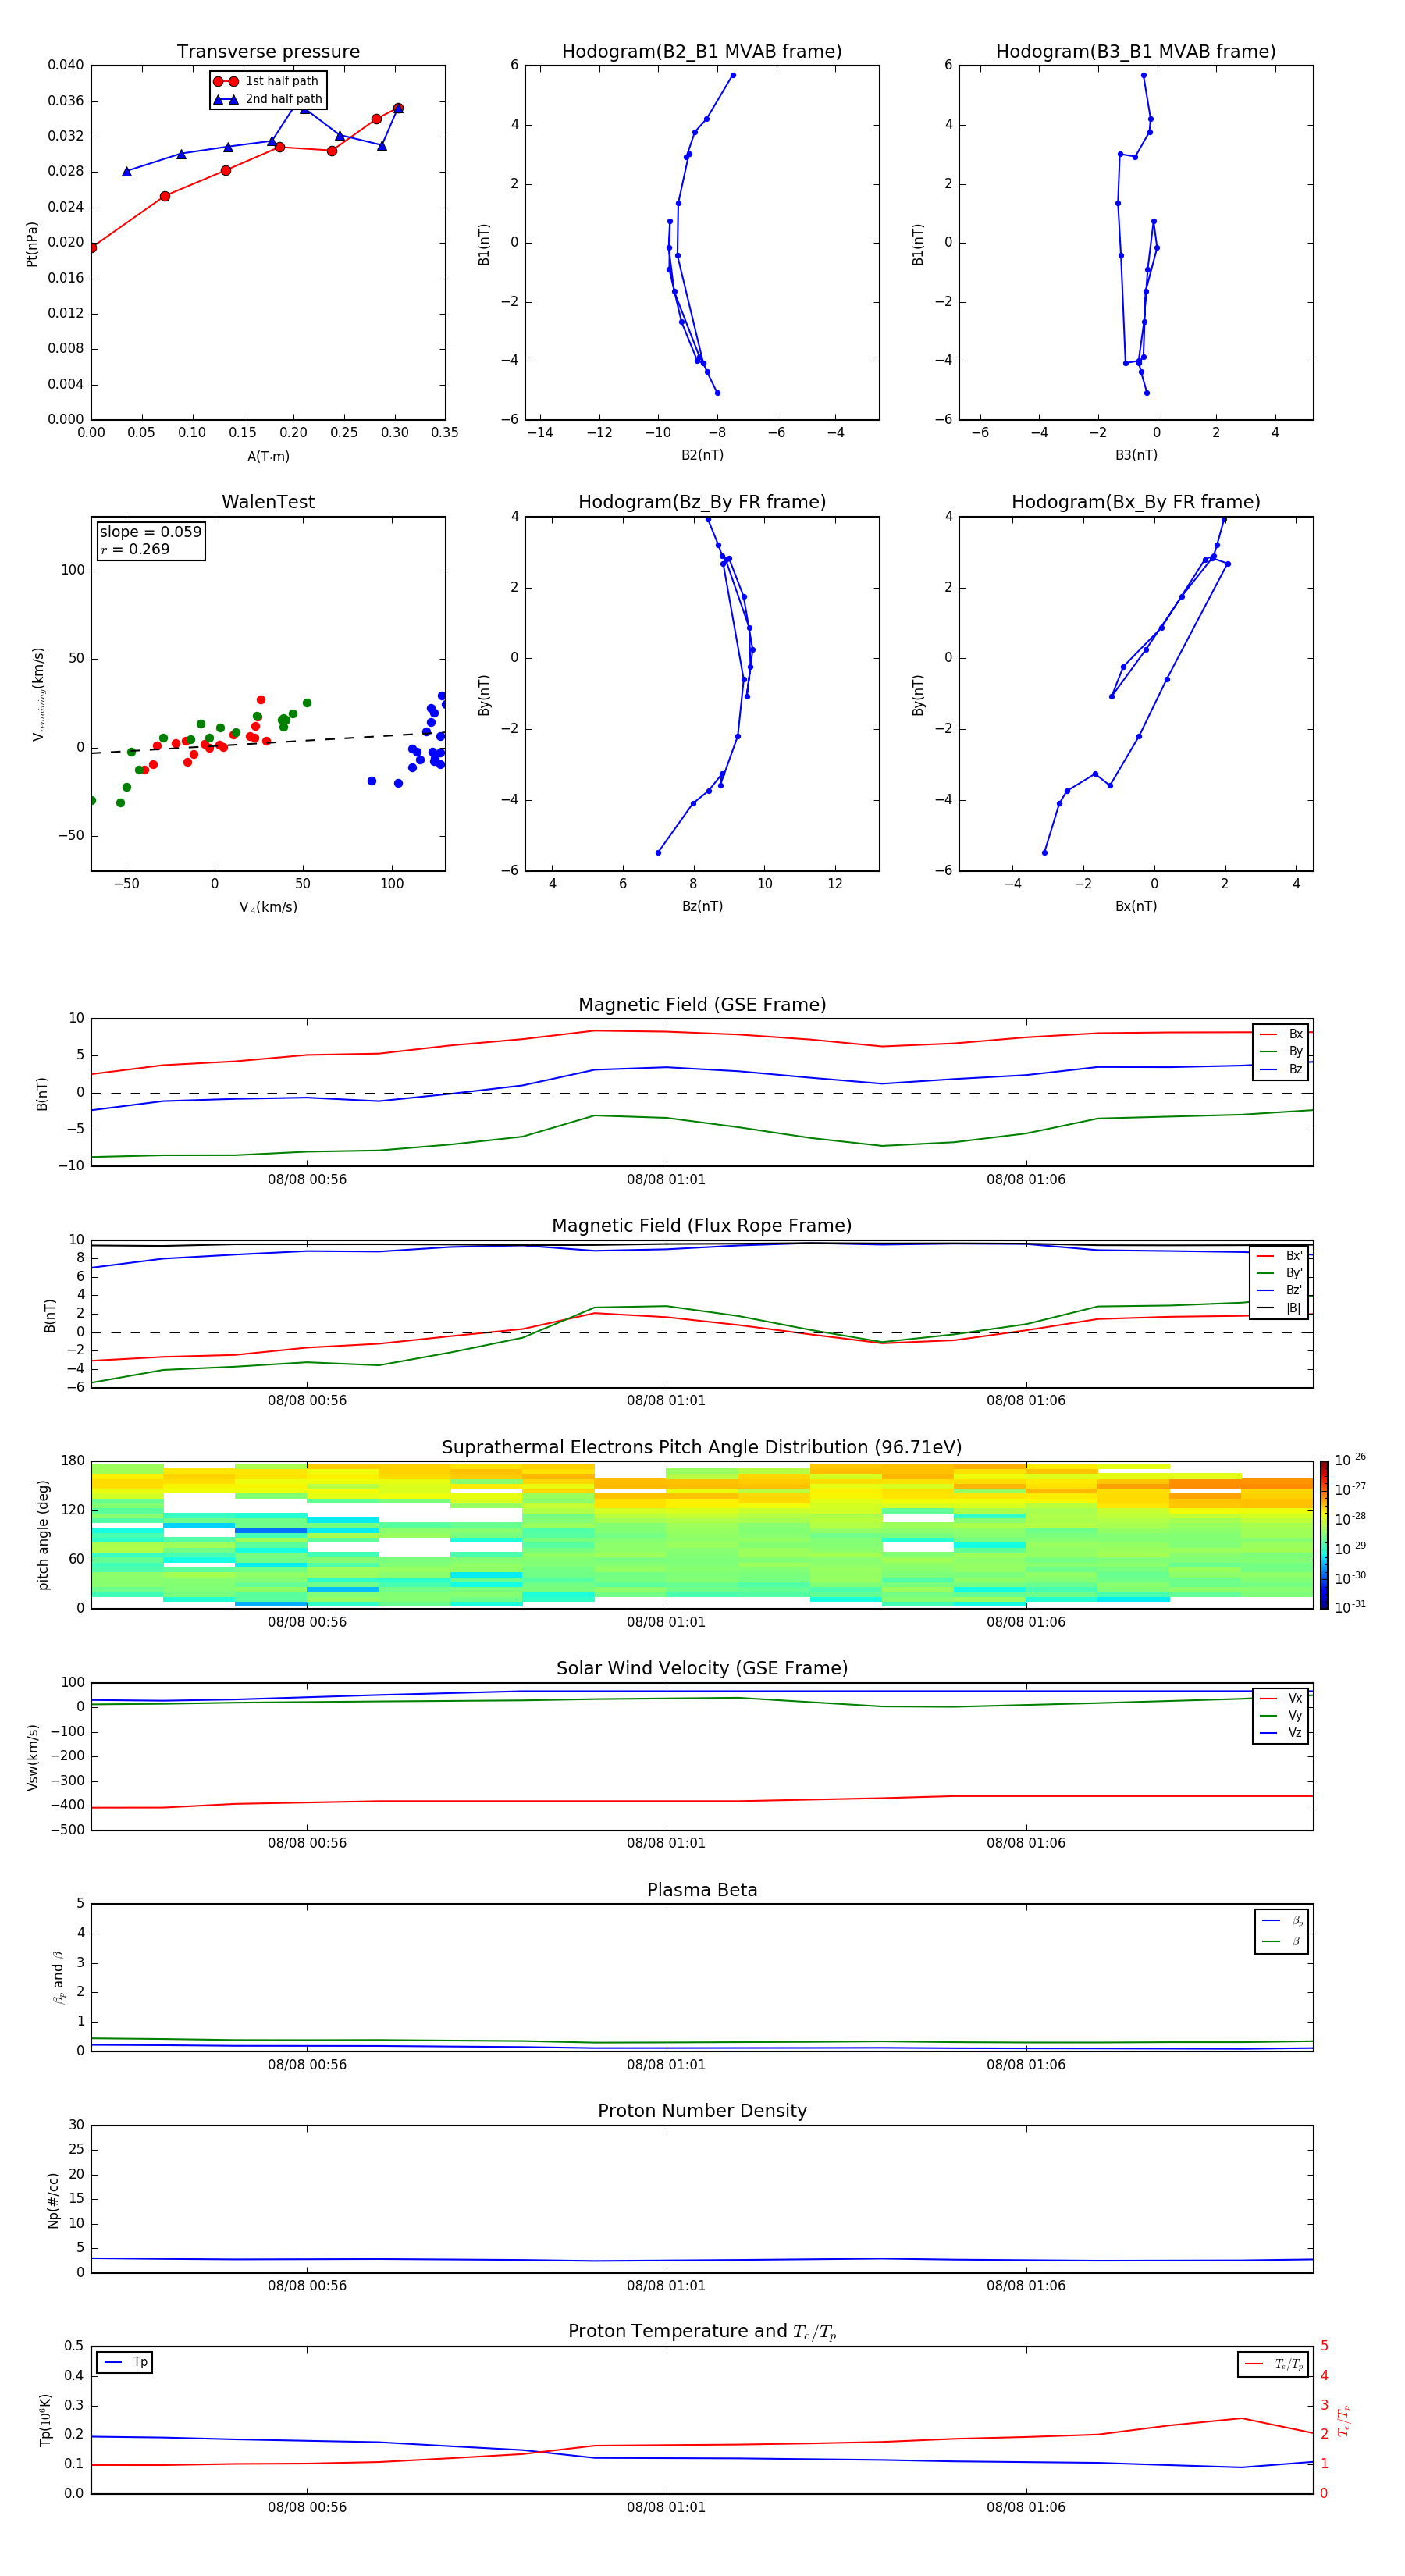Click the 'slope = 0.059' annotation
Viewport: 1405px width, 2576px height.
tap(151, 532)
